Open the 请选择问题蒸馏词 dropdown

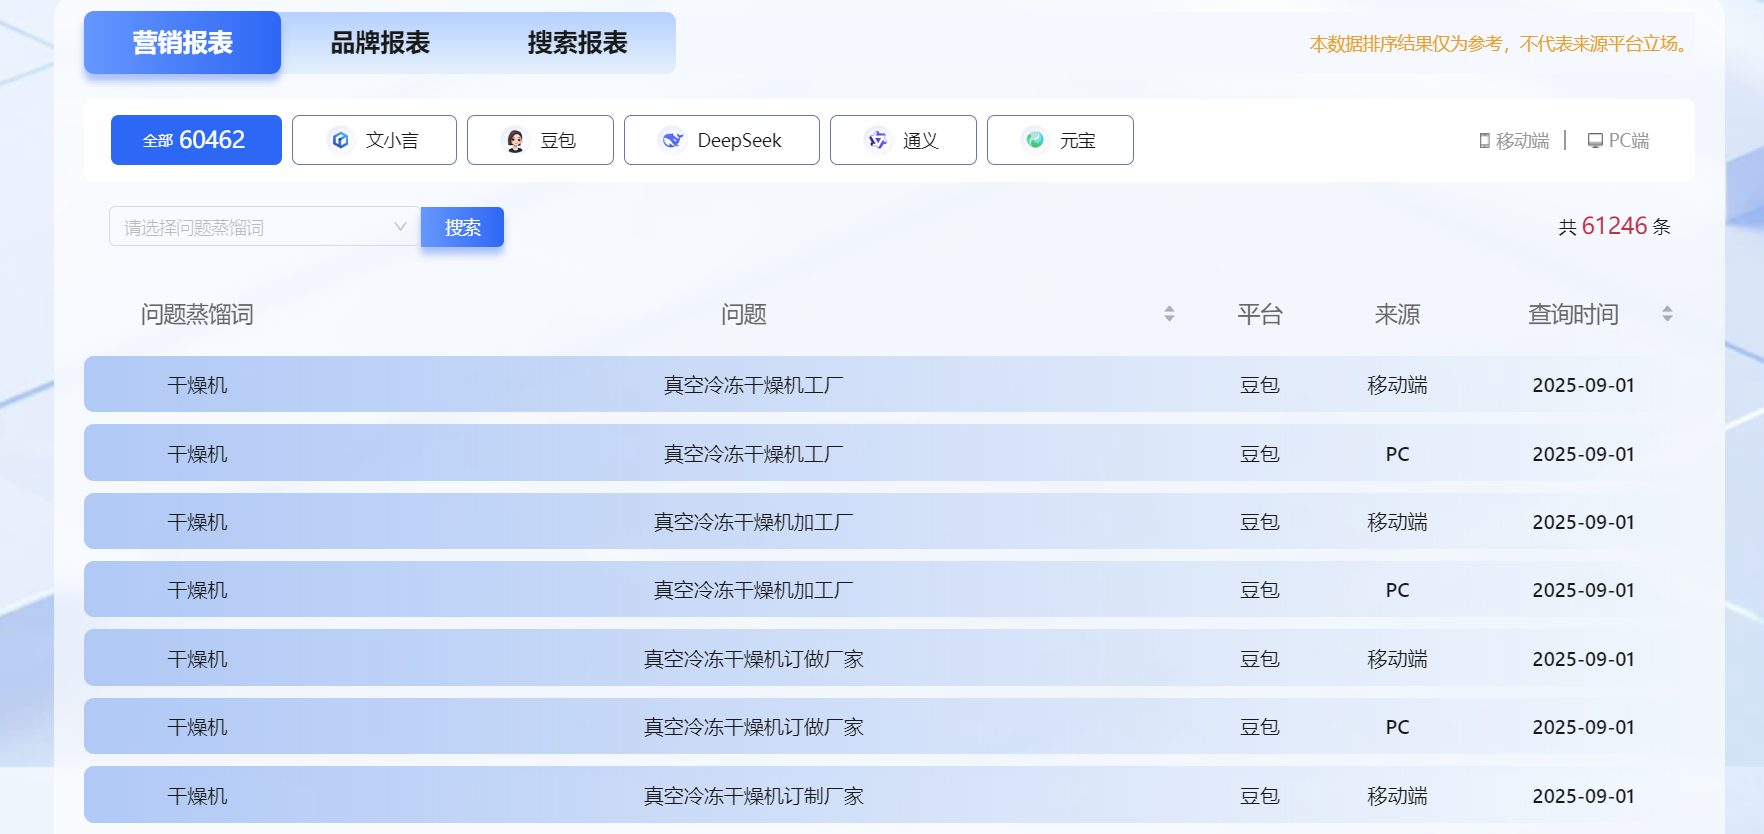coord(264,227)
